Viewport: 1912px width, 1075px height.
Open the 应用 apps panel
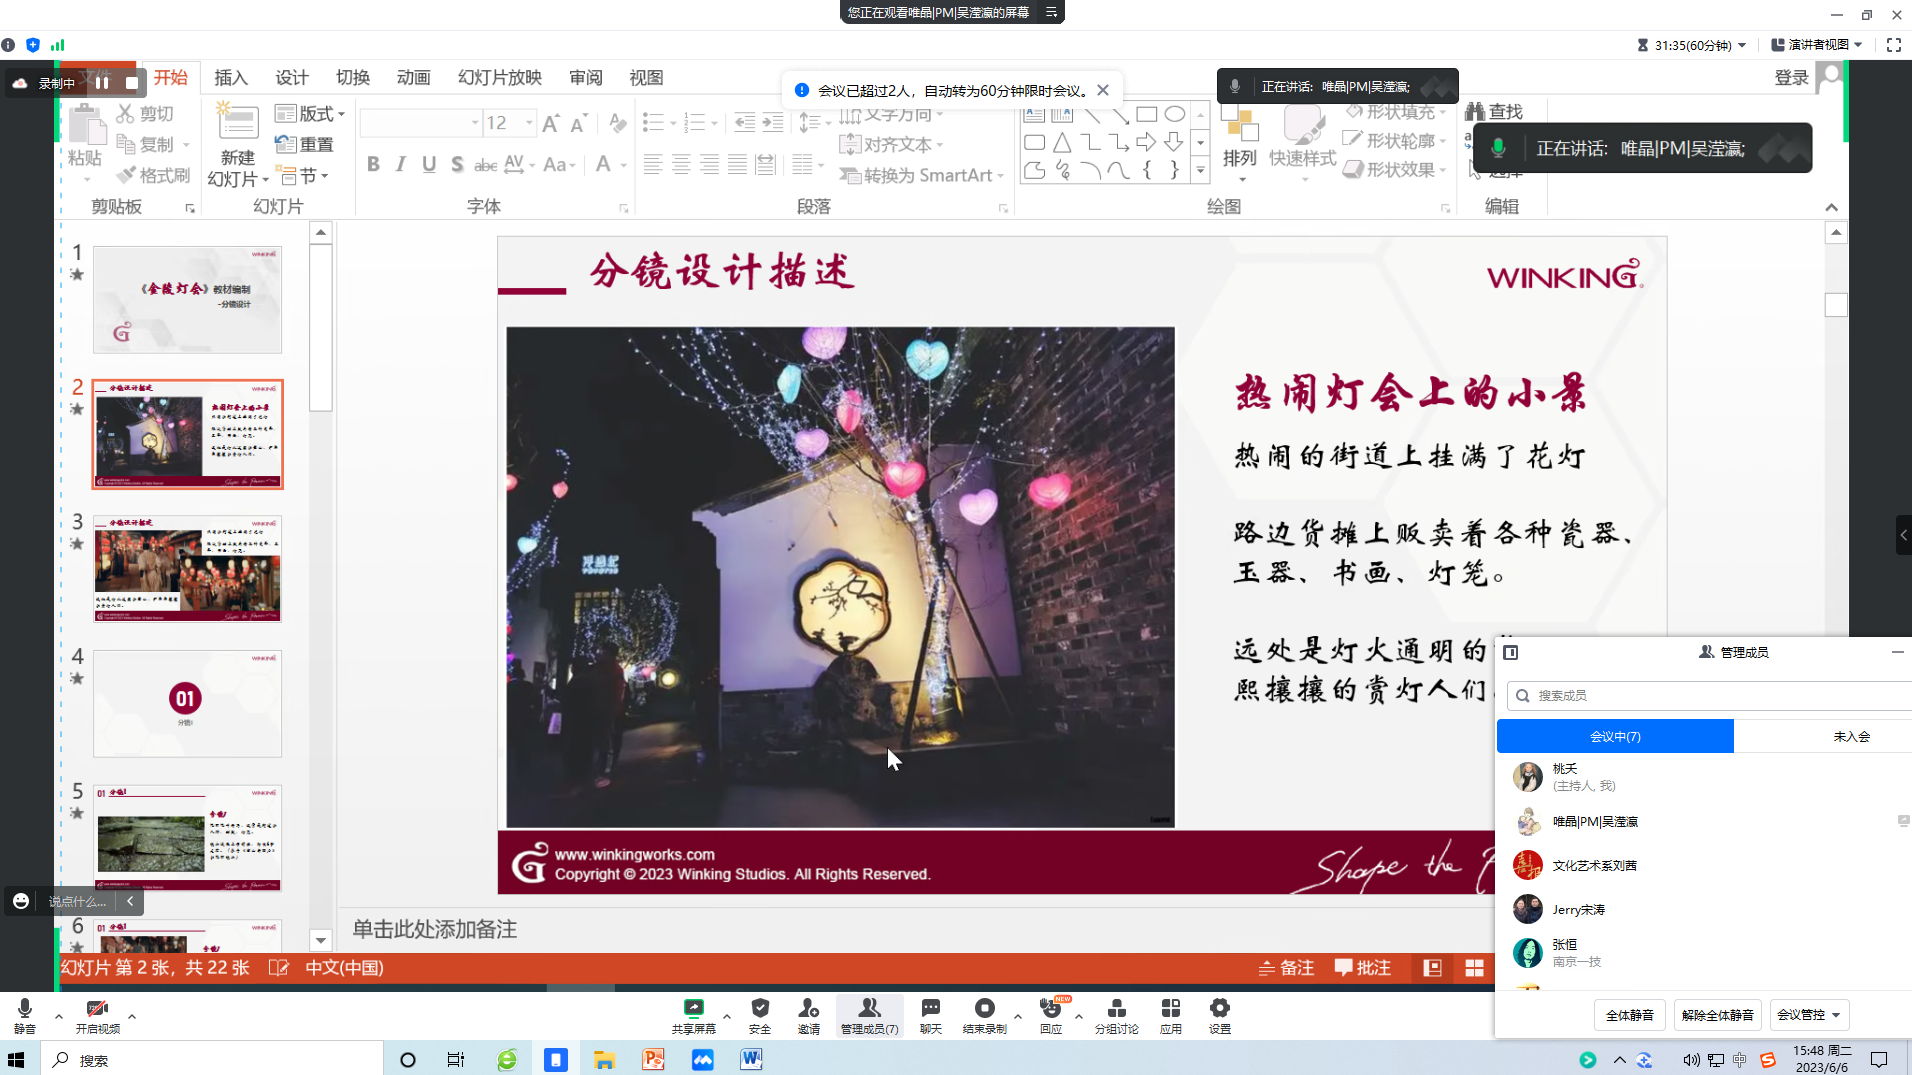(x=1171, y=1014)
